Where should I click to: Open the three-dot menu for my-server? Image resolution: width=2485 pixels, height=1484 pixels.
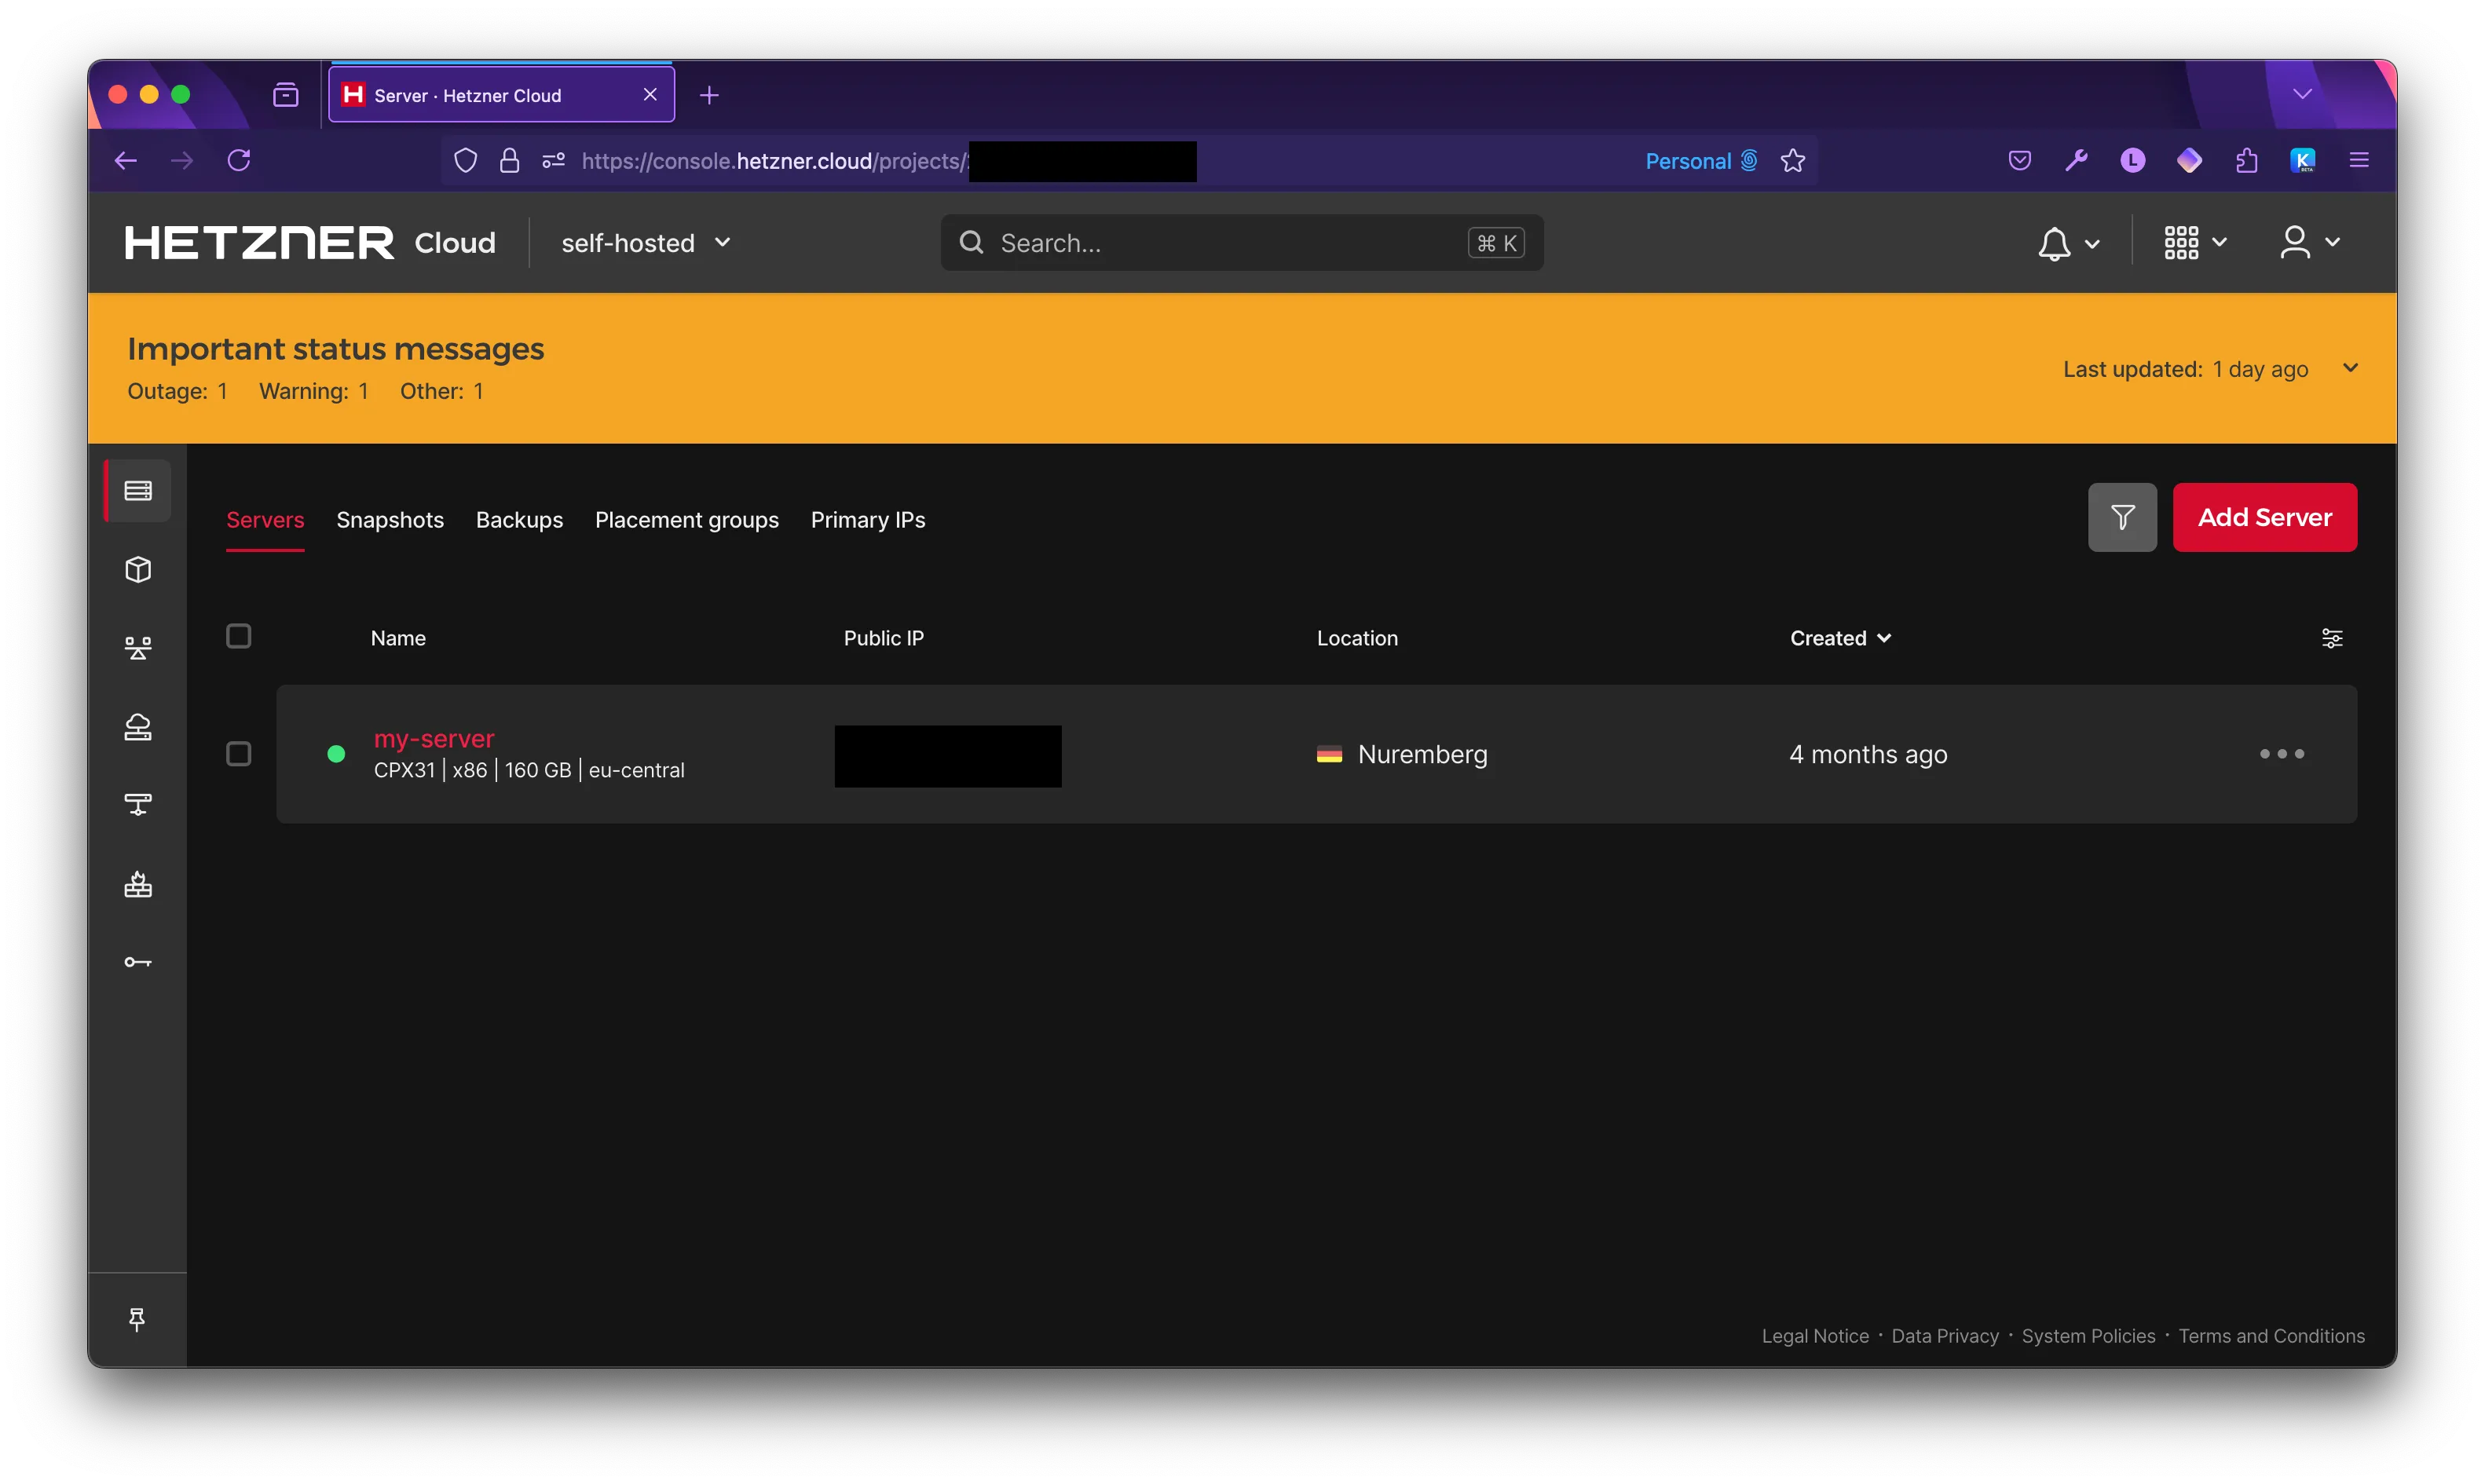(2281, 754)
